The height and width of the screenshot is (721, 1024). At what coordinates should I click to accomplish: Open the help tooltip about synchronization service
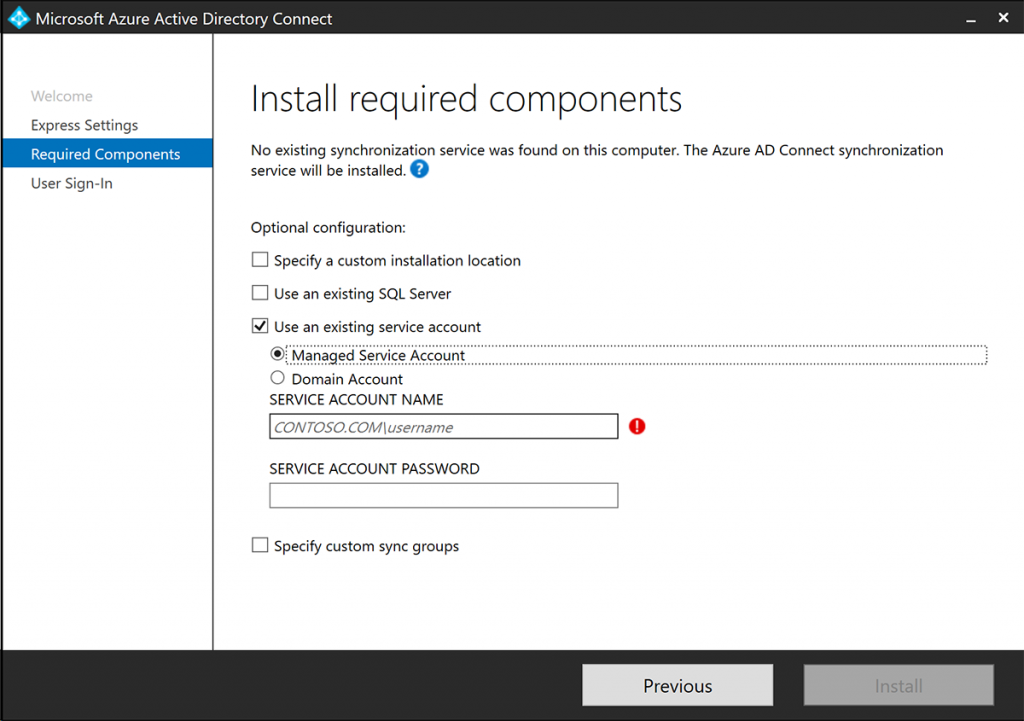click(419, 169)
